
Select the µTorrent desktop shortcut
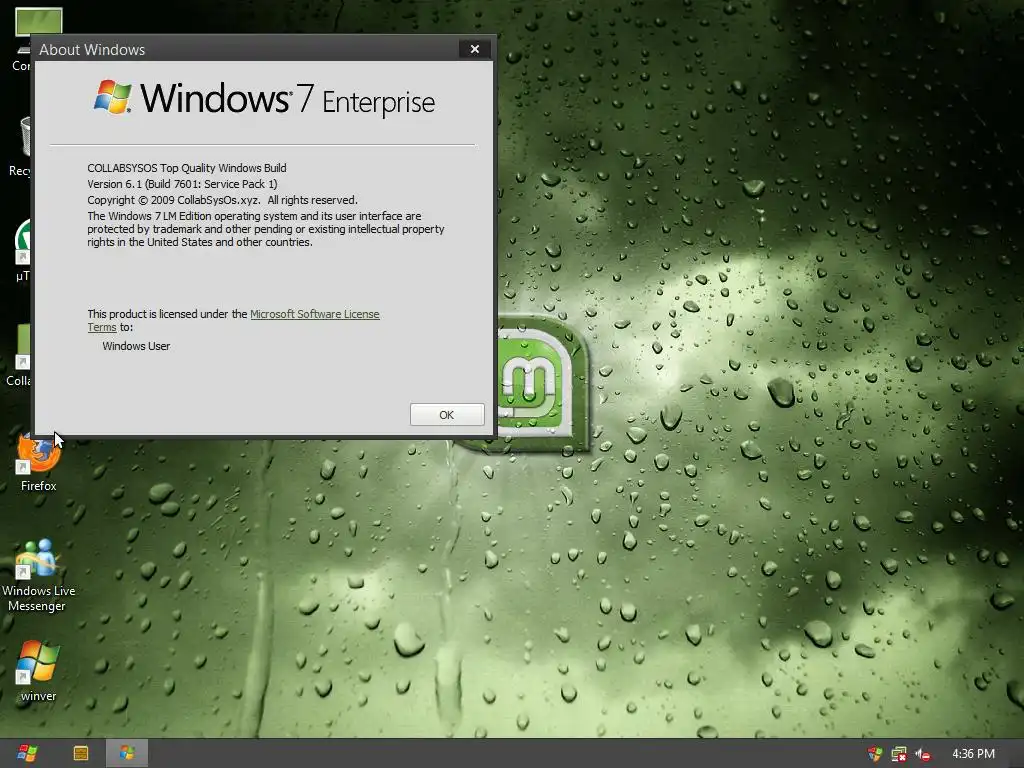coord(22,251)
